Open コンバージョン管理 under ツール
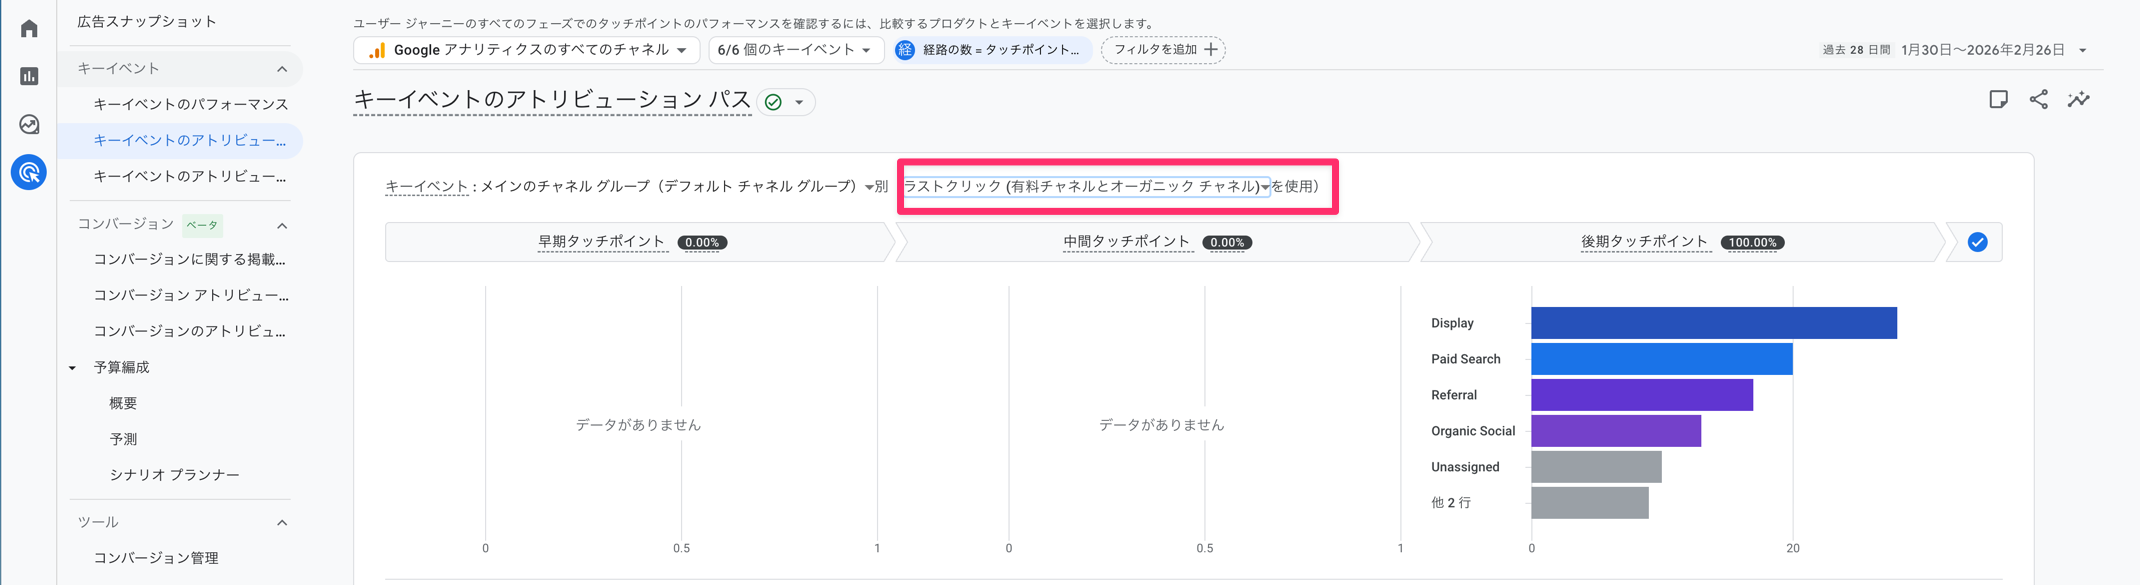 click(x=156, y=558)
